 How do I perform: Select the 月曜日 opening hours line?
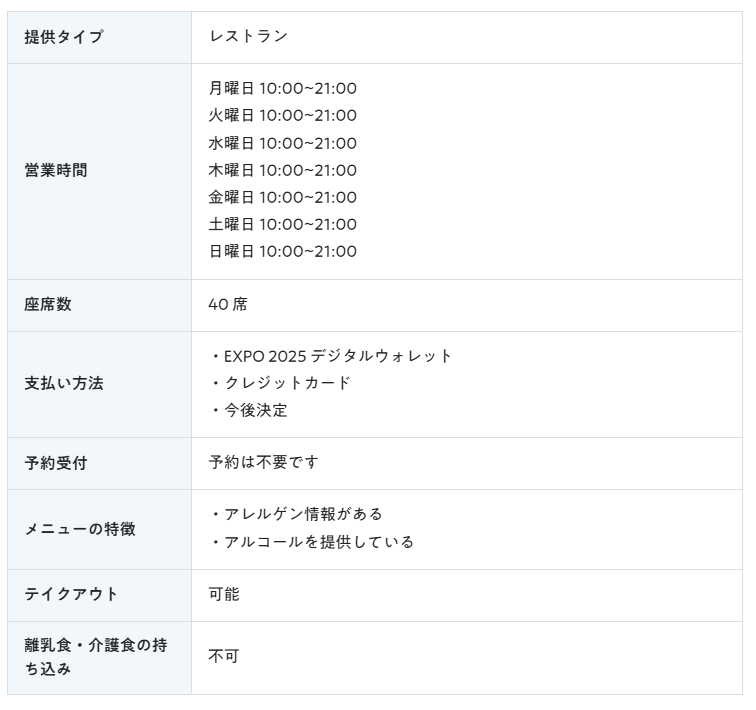pos(282,89)
